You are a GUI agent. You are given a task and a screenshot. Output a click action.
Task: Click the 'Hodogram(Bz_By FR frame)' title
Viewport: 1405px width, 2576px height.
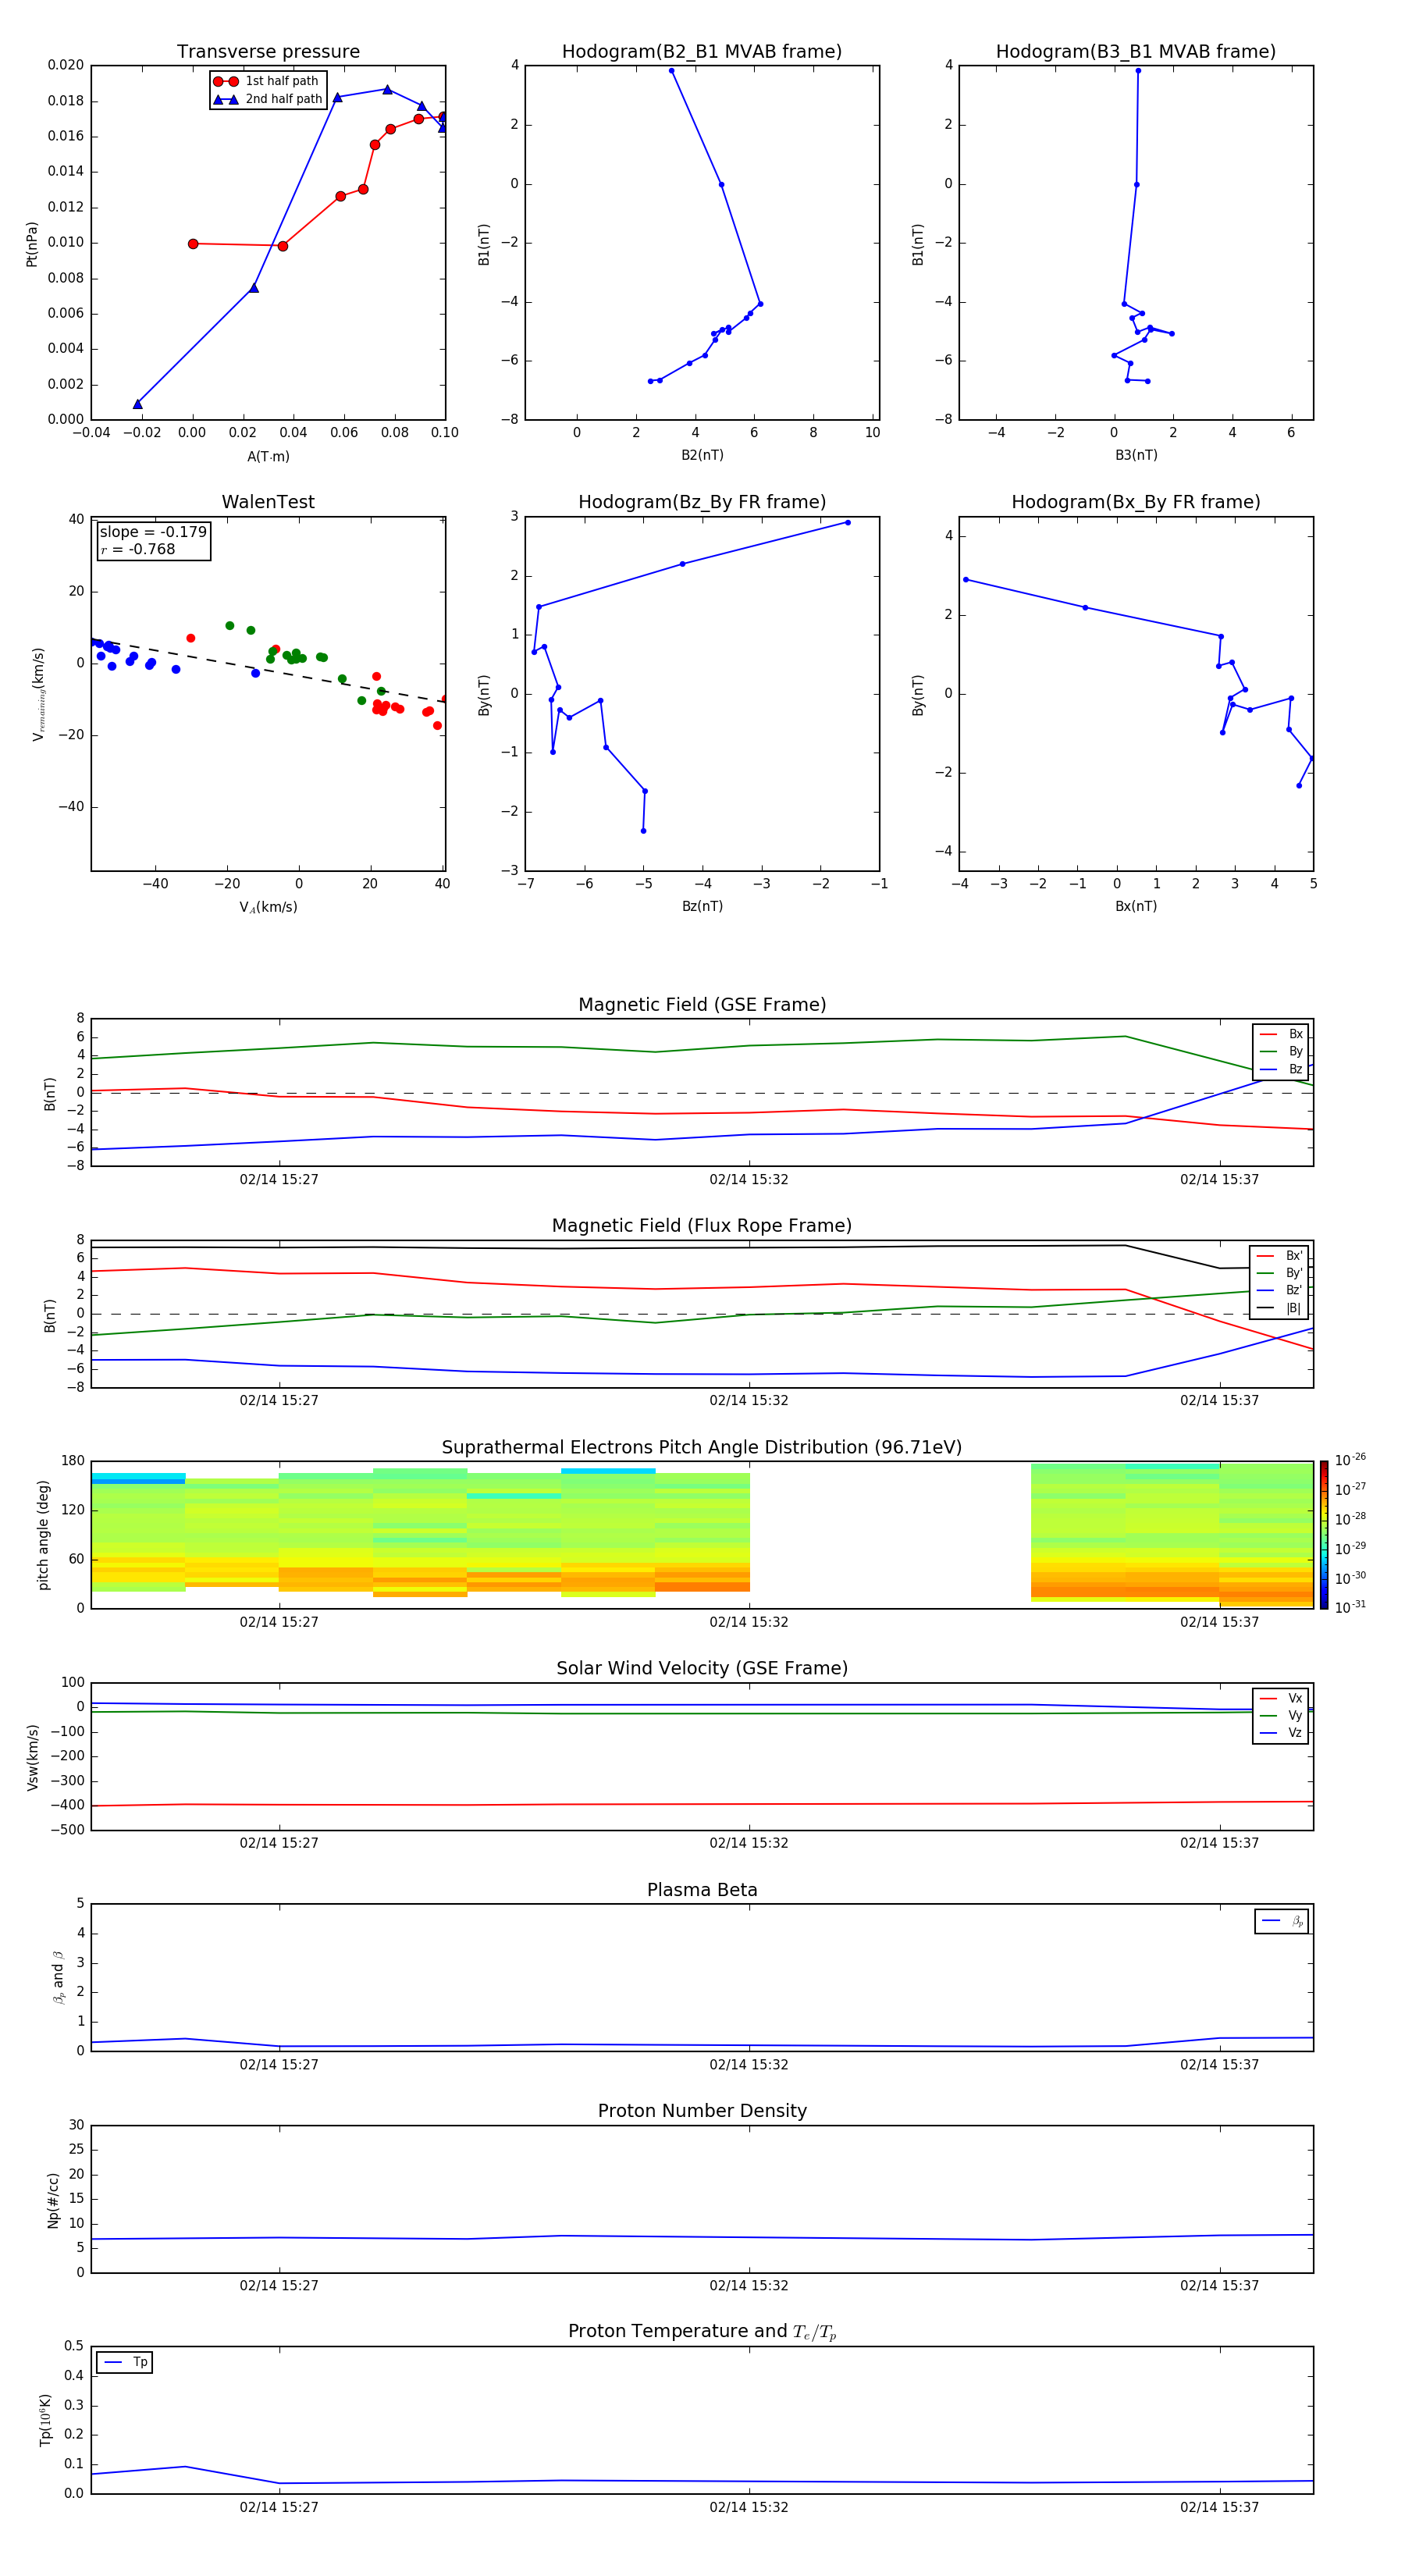(x=702, y=502)
